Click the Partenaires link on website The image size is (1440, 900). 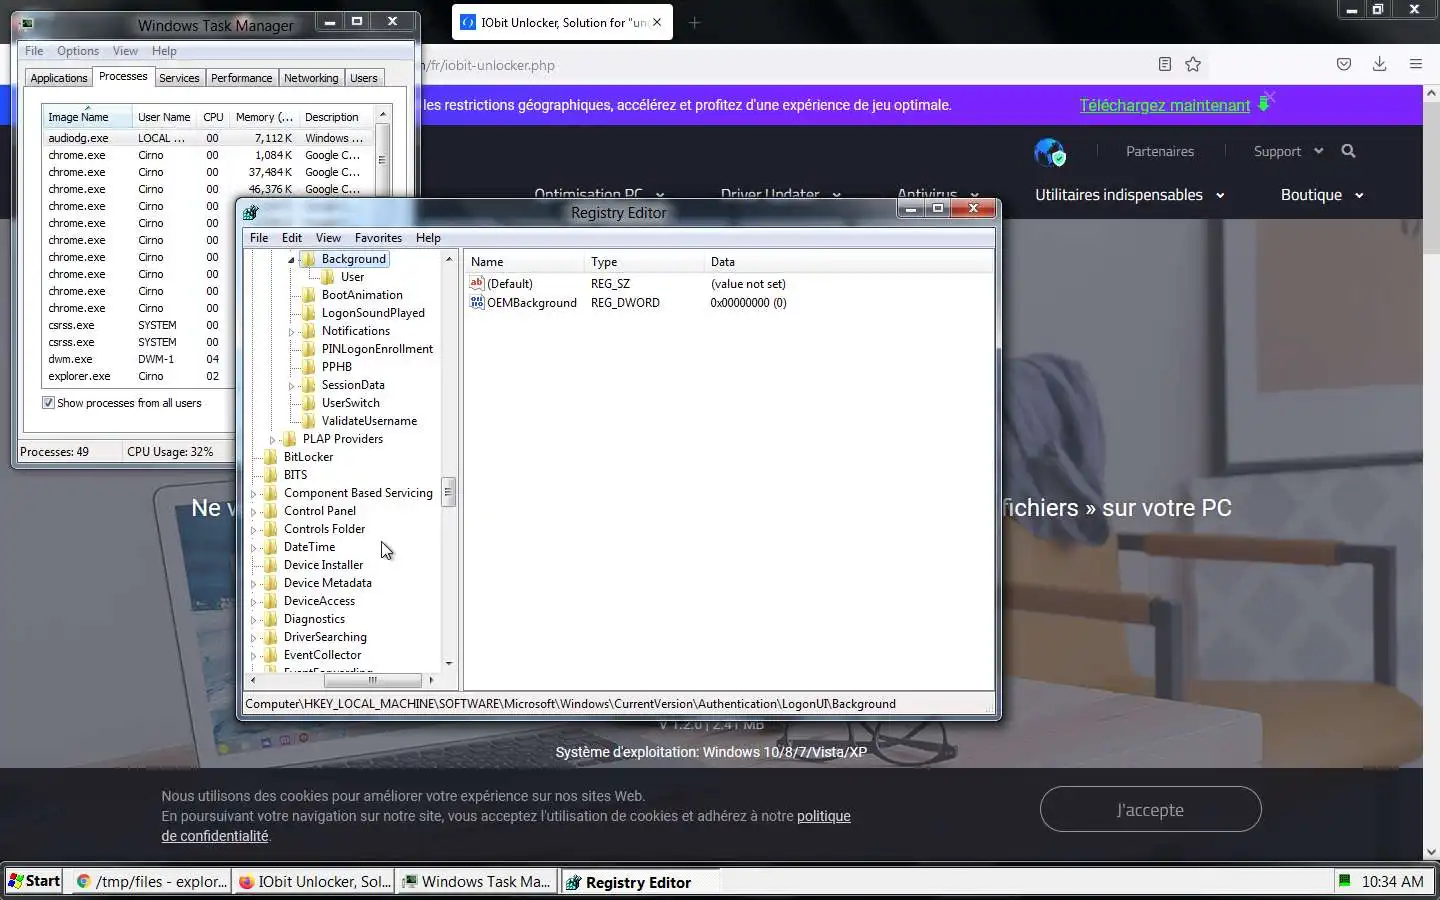coord(1160,151)
